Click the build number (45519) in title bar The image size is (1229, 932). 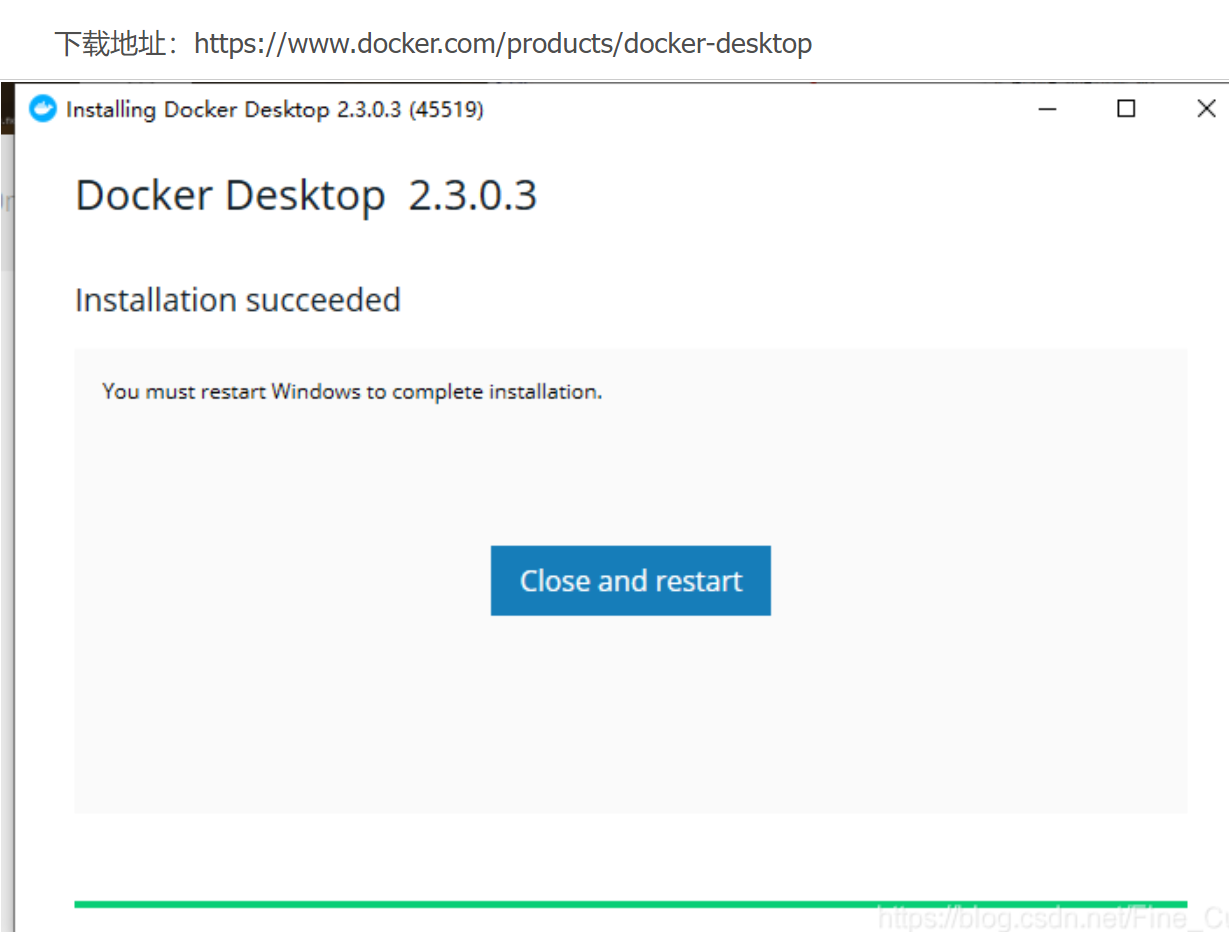click(446, 110)
